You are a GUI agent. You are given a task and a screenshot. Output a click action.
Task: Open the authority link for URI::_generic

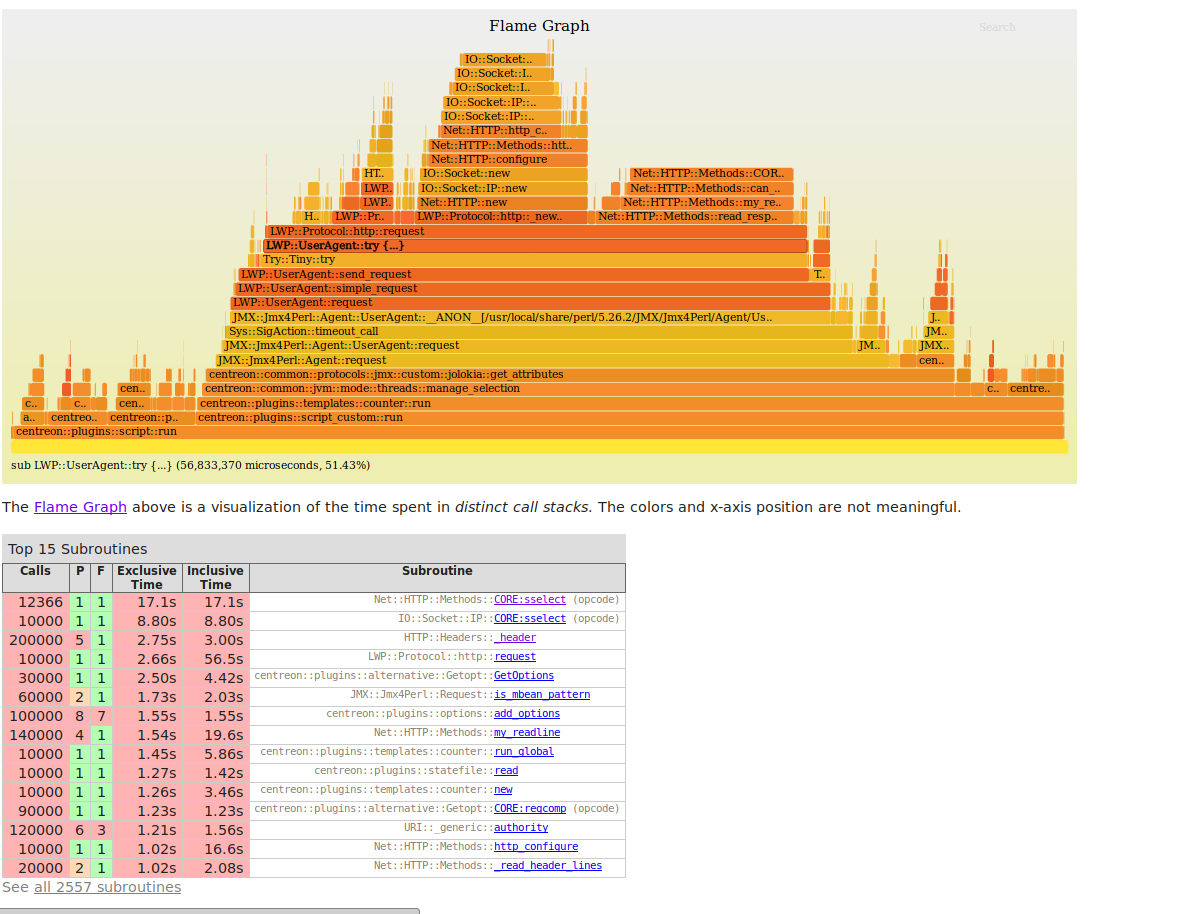[x=521, y=827]
